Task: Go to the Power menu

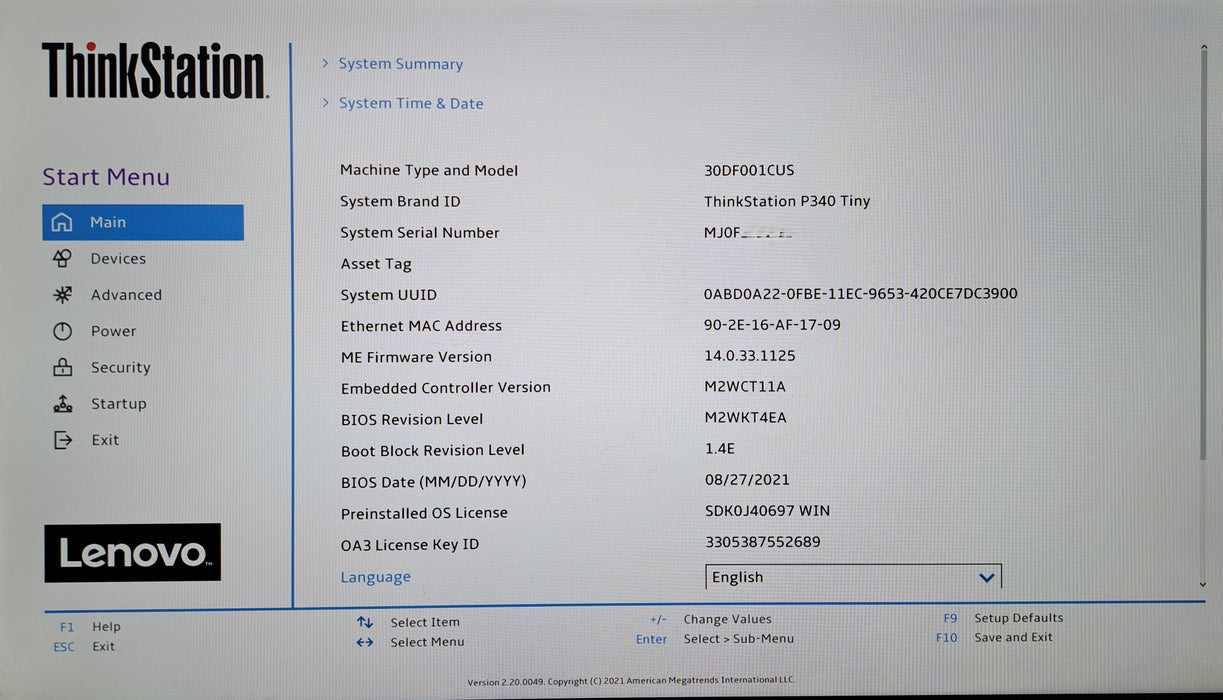Action: 113,331
